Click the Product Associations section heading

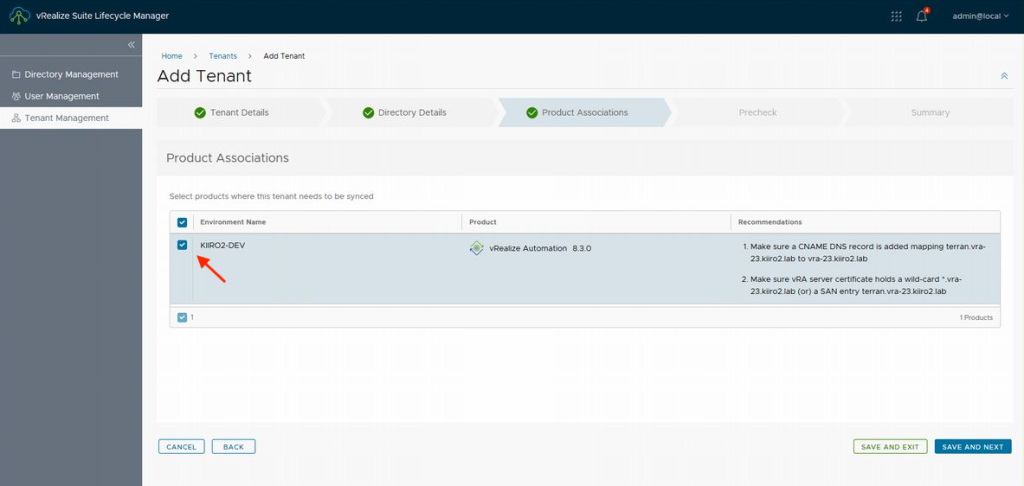(x=227, y=158)
